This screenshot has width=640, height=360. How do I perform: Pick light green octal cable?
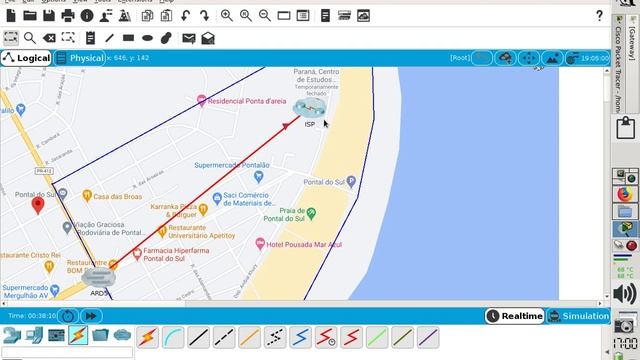click(377, 338)
